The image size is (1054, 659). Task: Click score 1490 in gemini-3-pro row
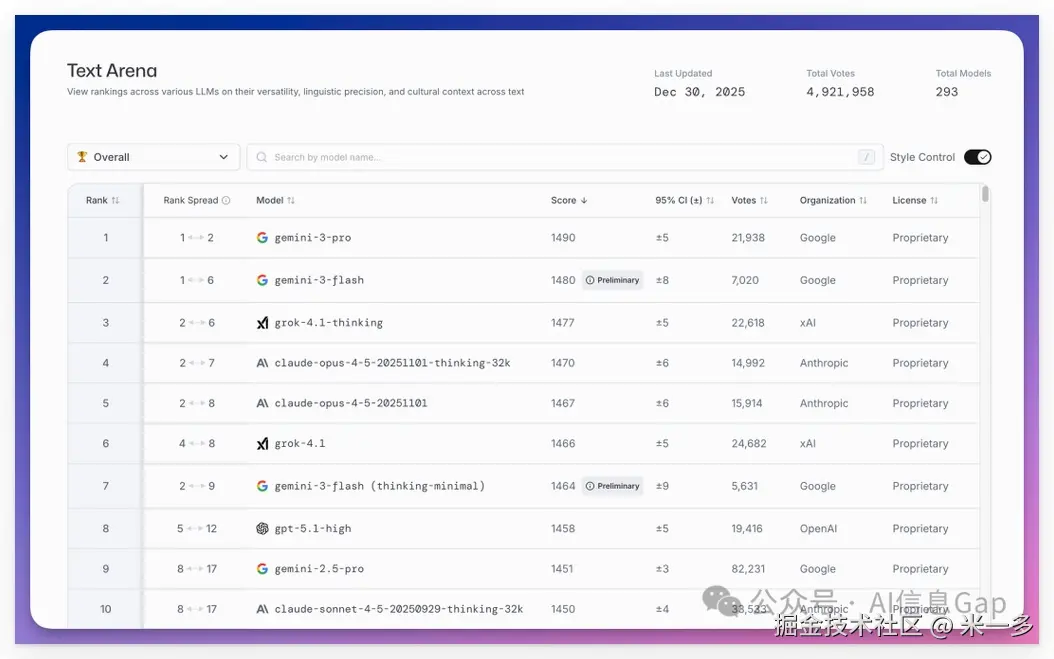point(563,237)
